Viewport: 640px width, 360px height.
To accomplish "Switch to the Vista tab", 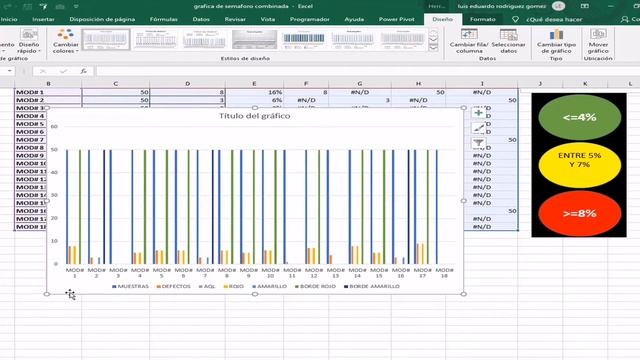I will 268,19.
